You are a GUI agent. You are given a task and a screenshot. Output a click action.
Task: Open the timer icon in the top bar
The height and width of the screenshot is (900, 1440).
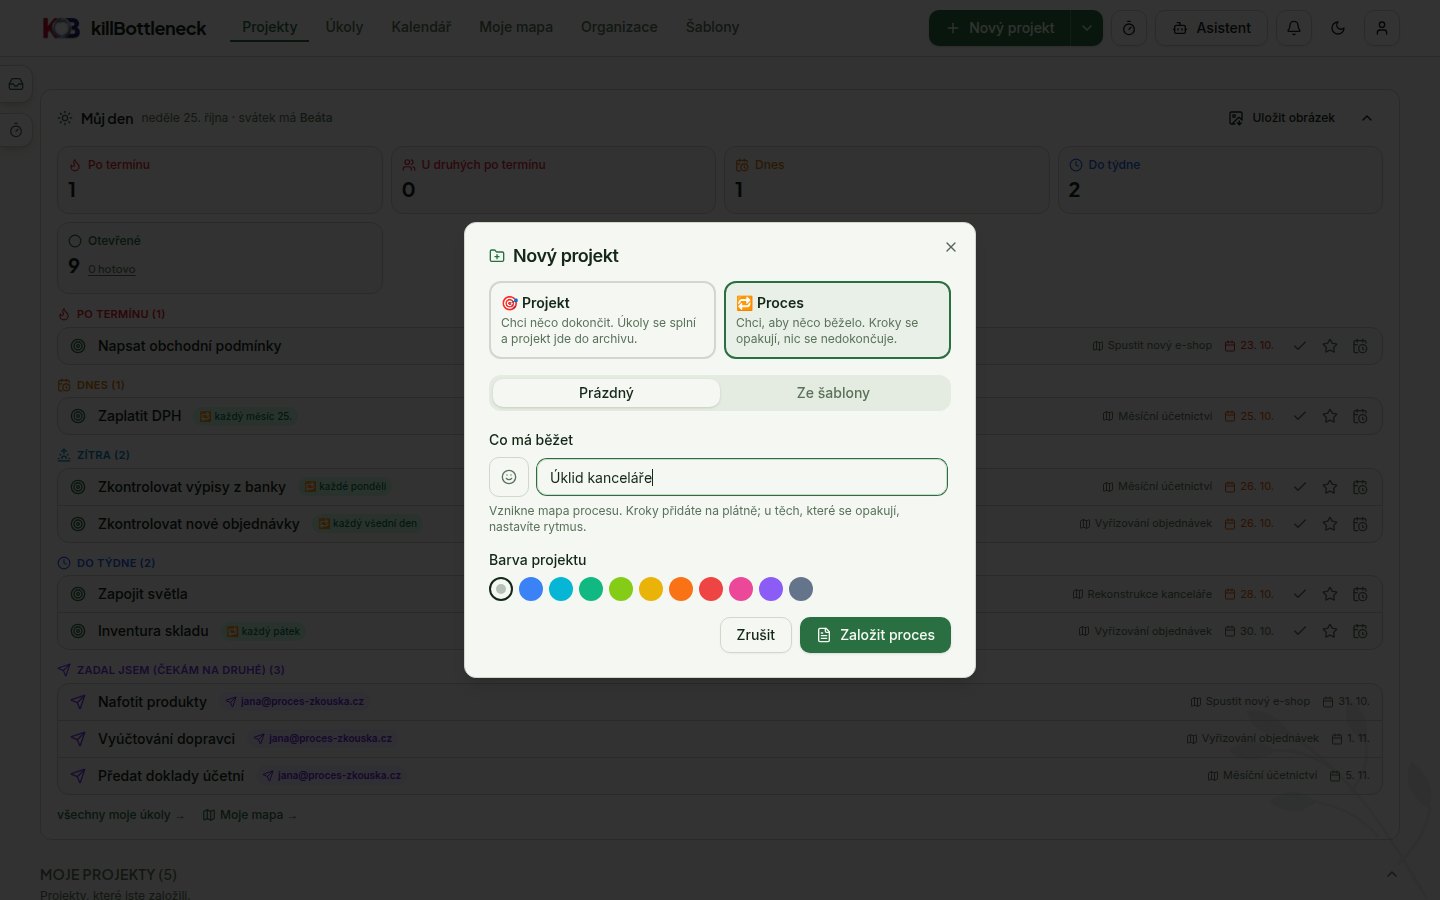[x=1129, y=28]
